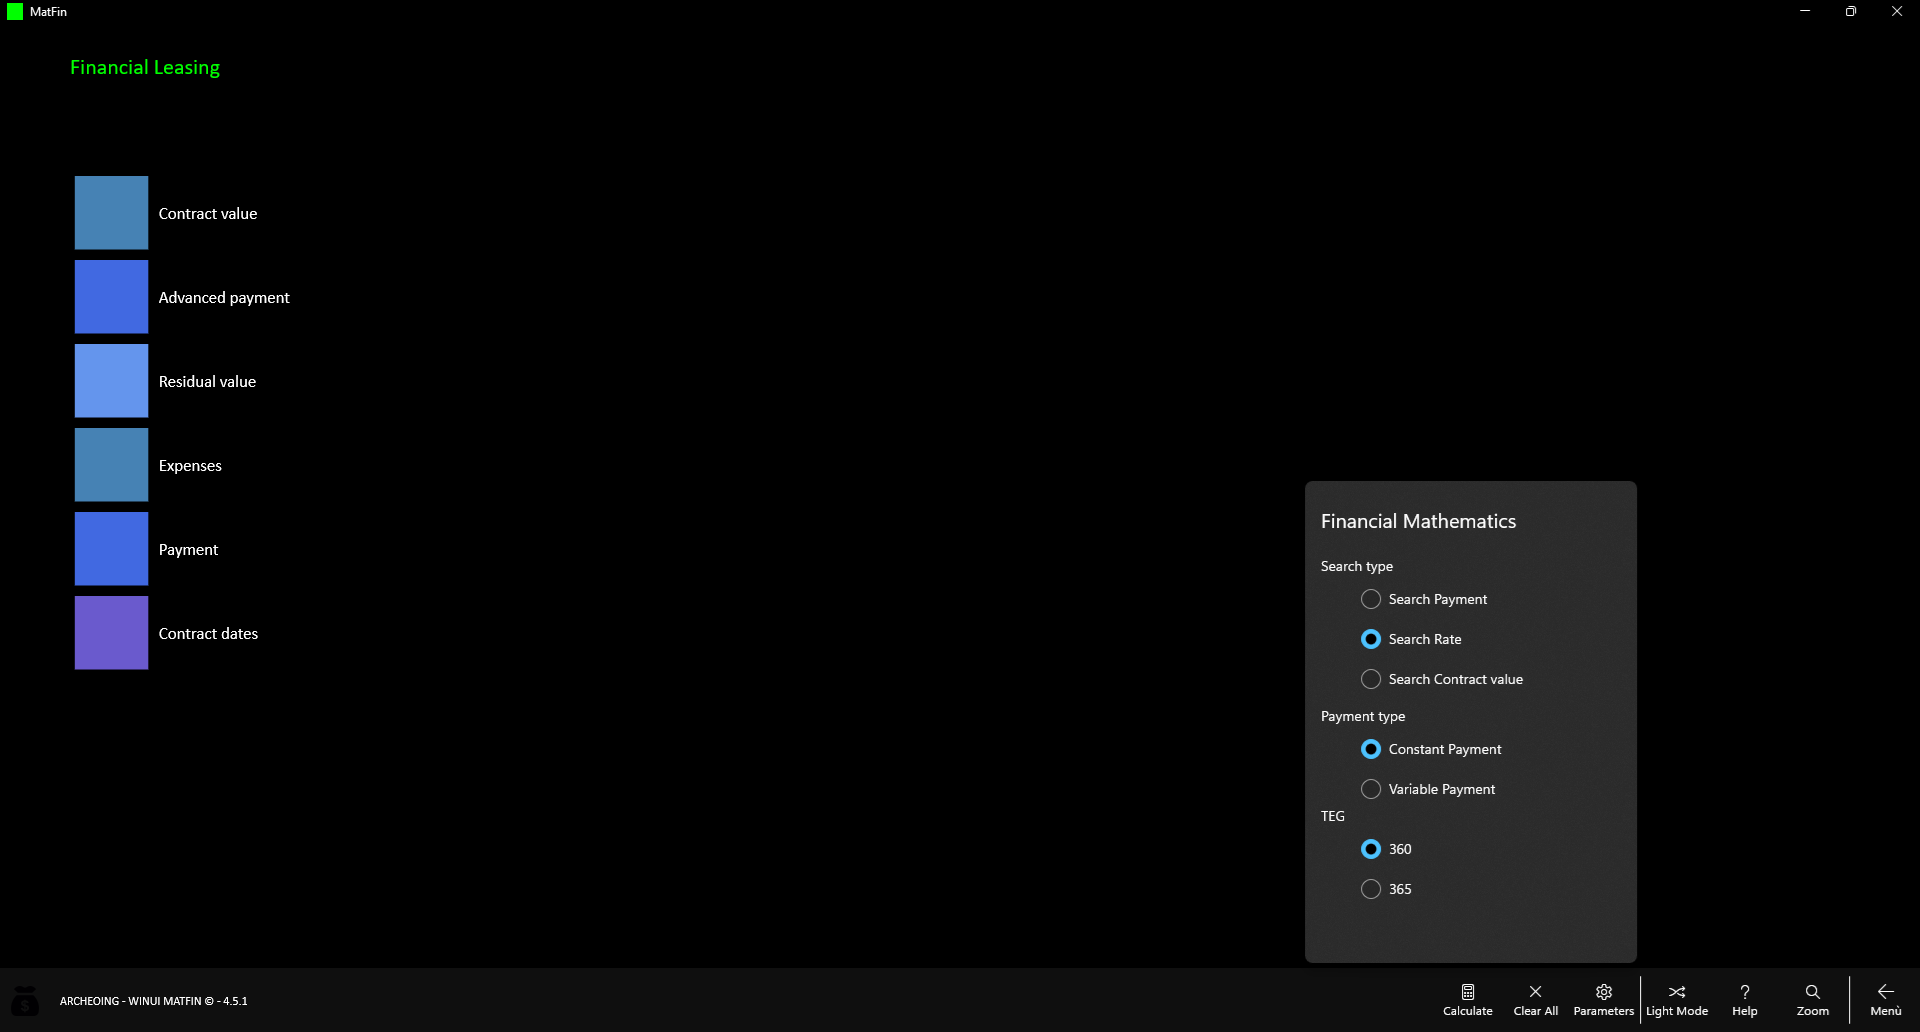Click the Expenses label
1920x1032 pixels.
pos(190,466)
